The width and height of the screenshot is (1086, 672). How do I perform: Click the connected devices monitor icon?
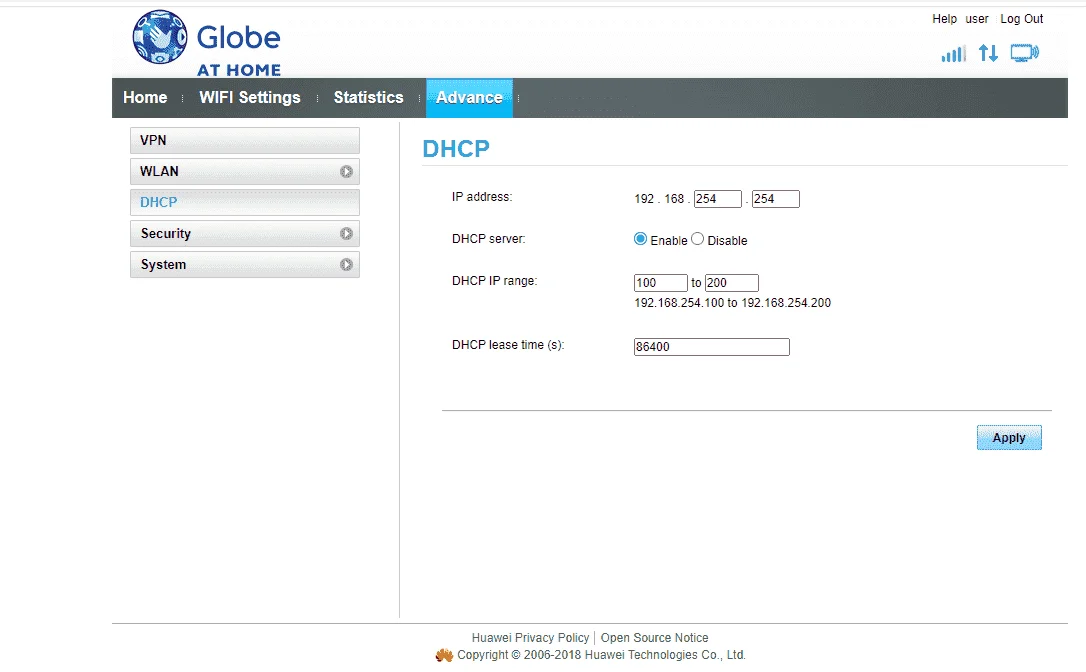1024,53
